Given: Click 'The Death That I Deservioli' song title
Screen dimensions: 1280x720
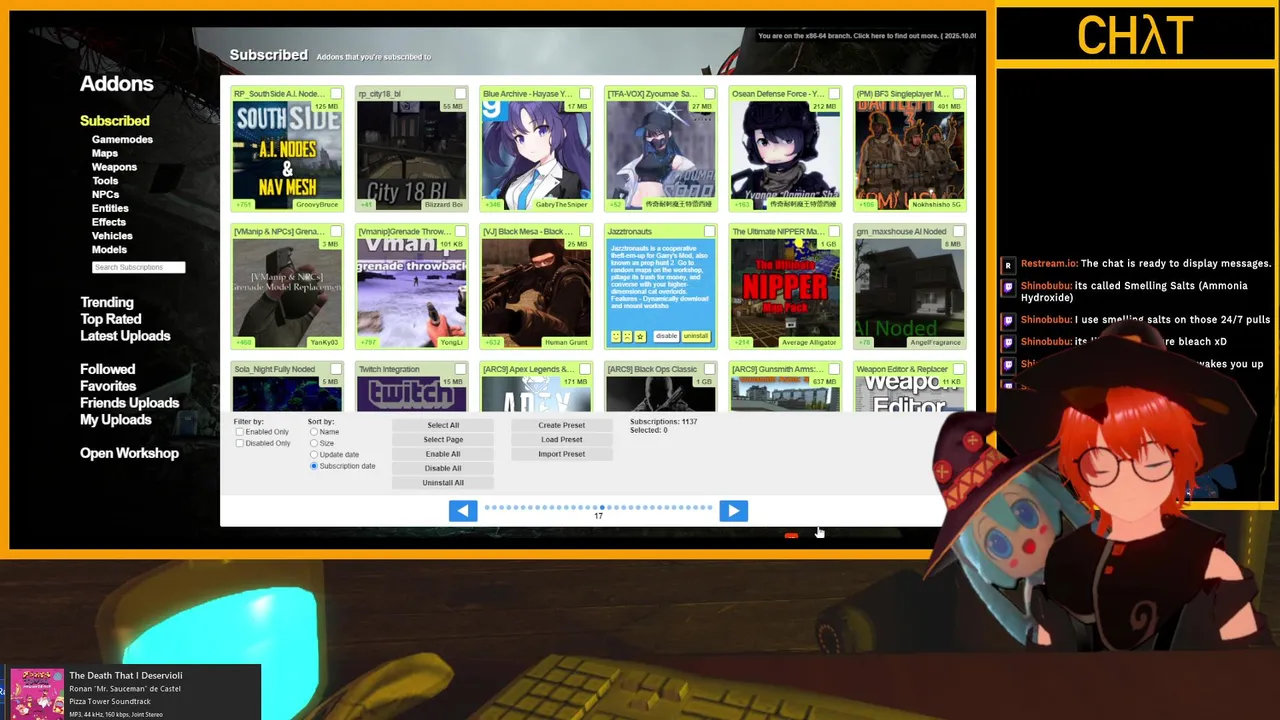Looking at the screenshot, I should click(126, 676).
